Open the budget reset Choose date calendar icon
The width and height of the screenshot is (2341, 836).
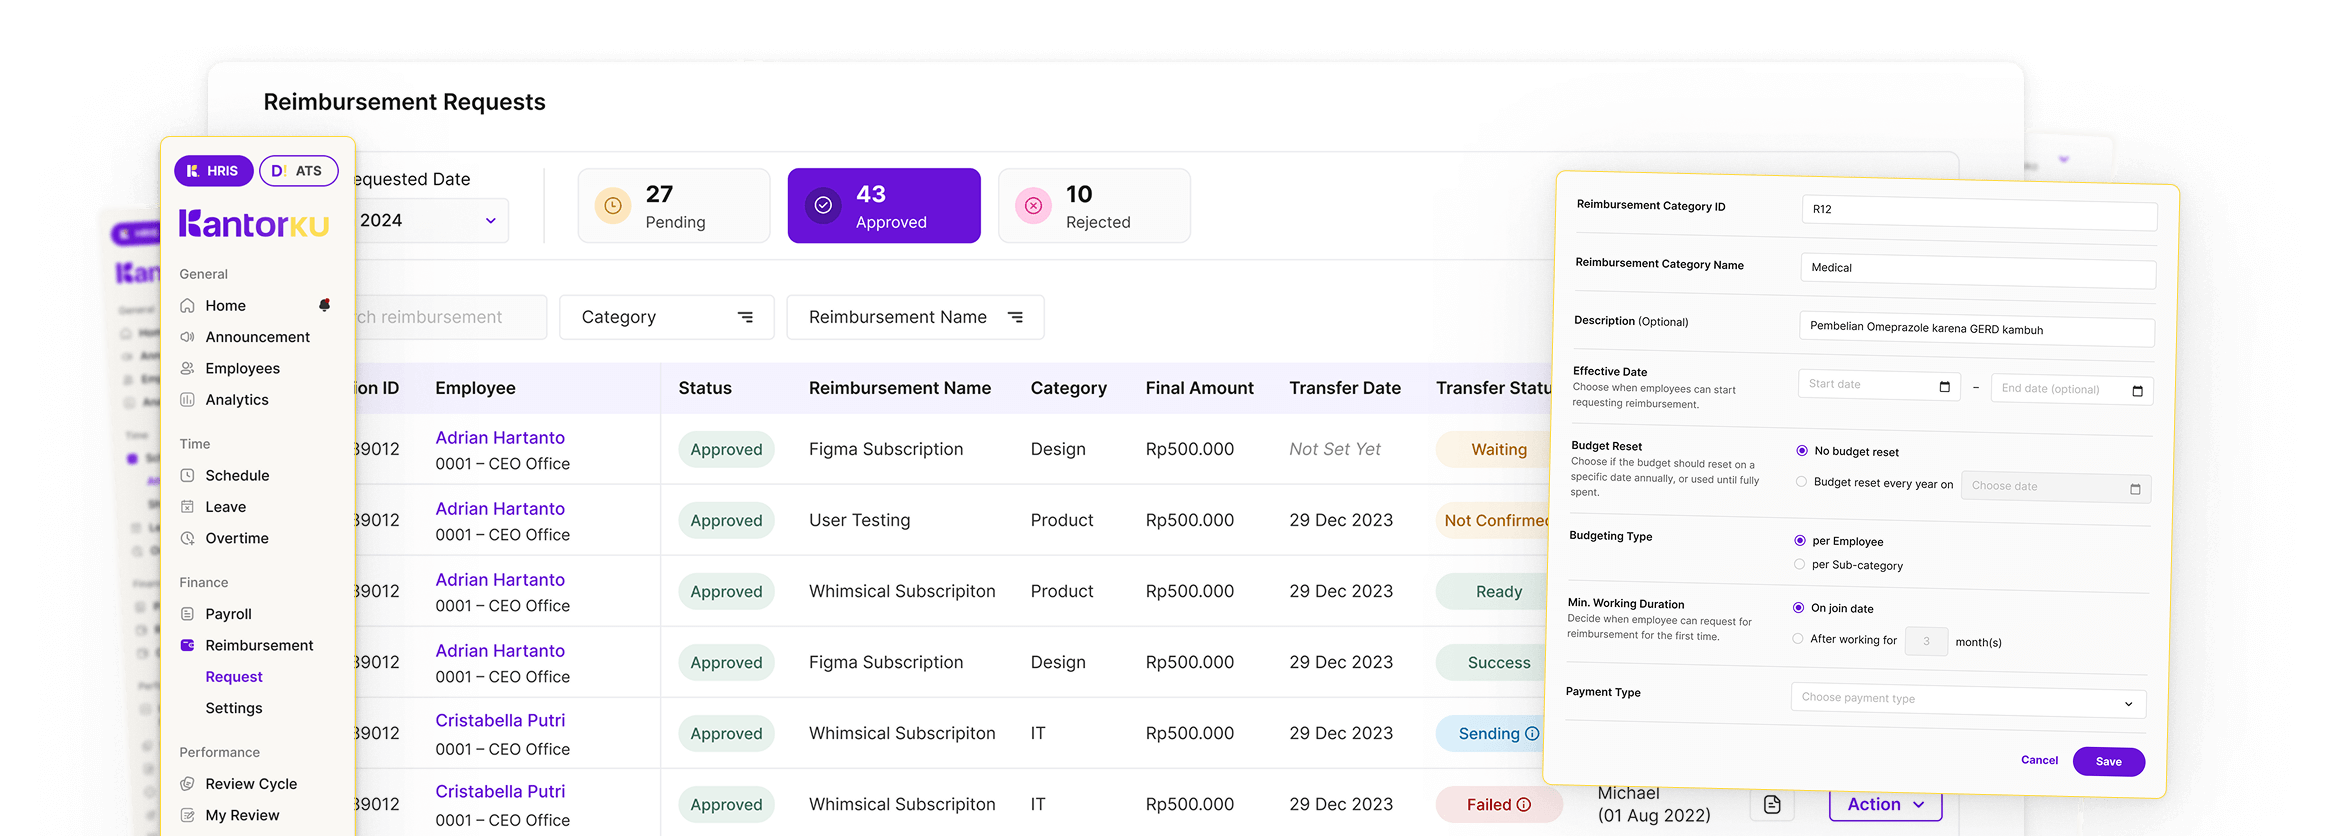pos(2135,489)
